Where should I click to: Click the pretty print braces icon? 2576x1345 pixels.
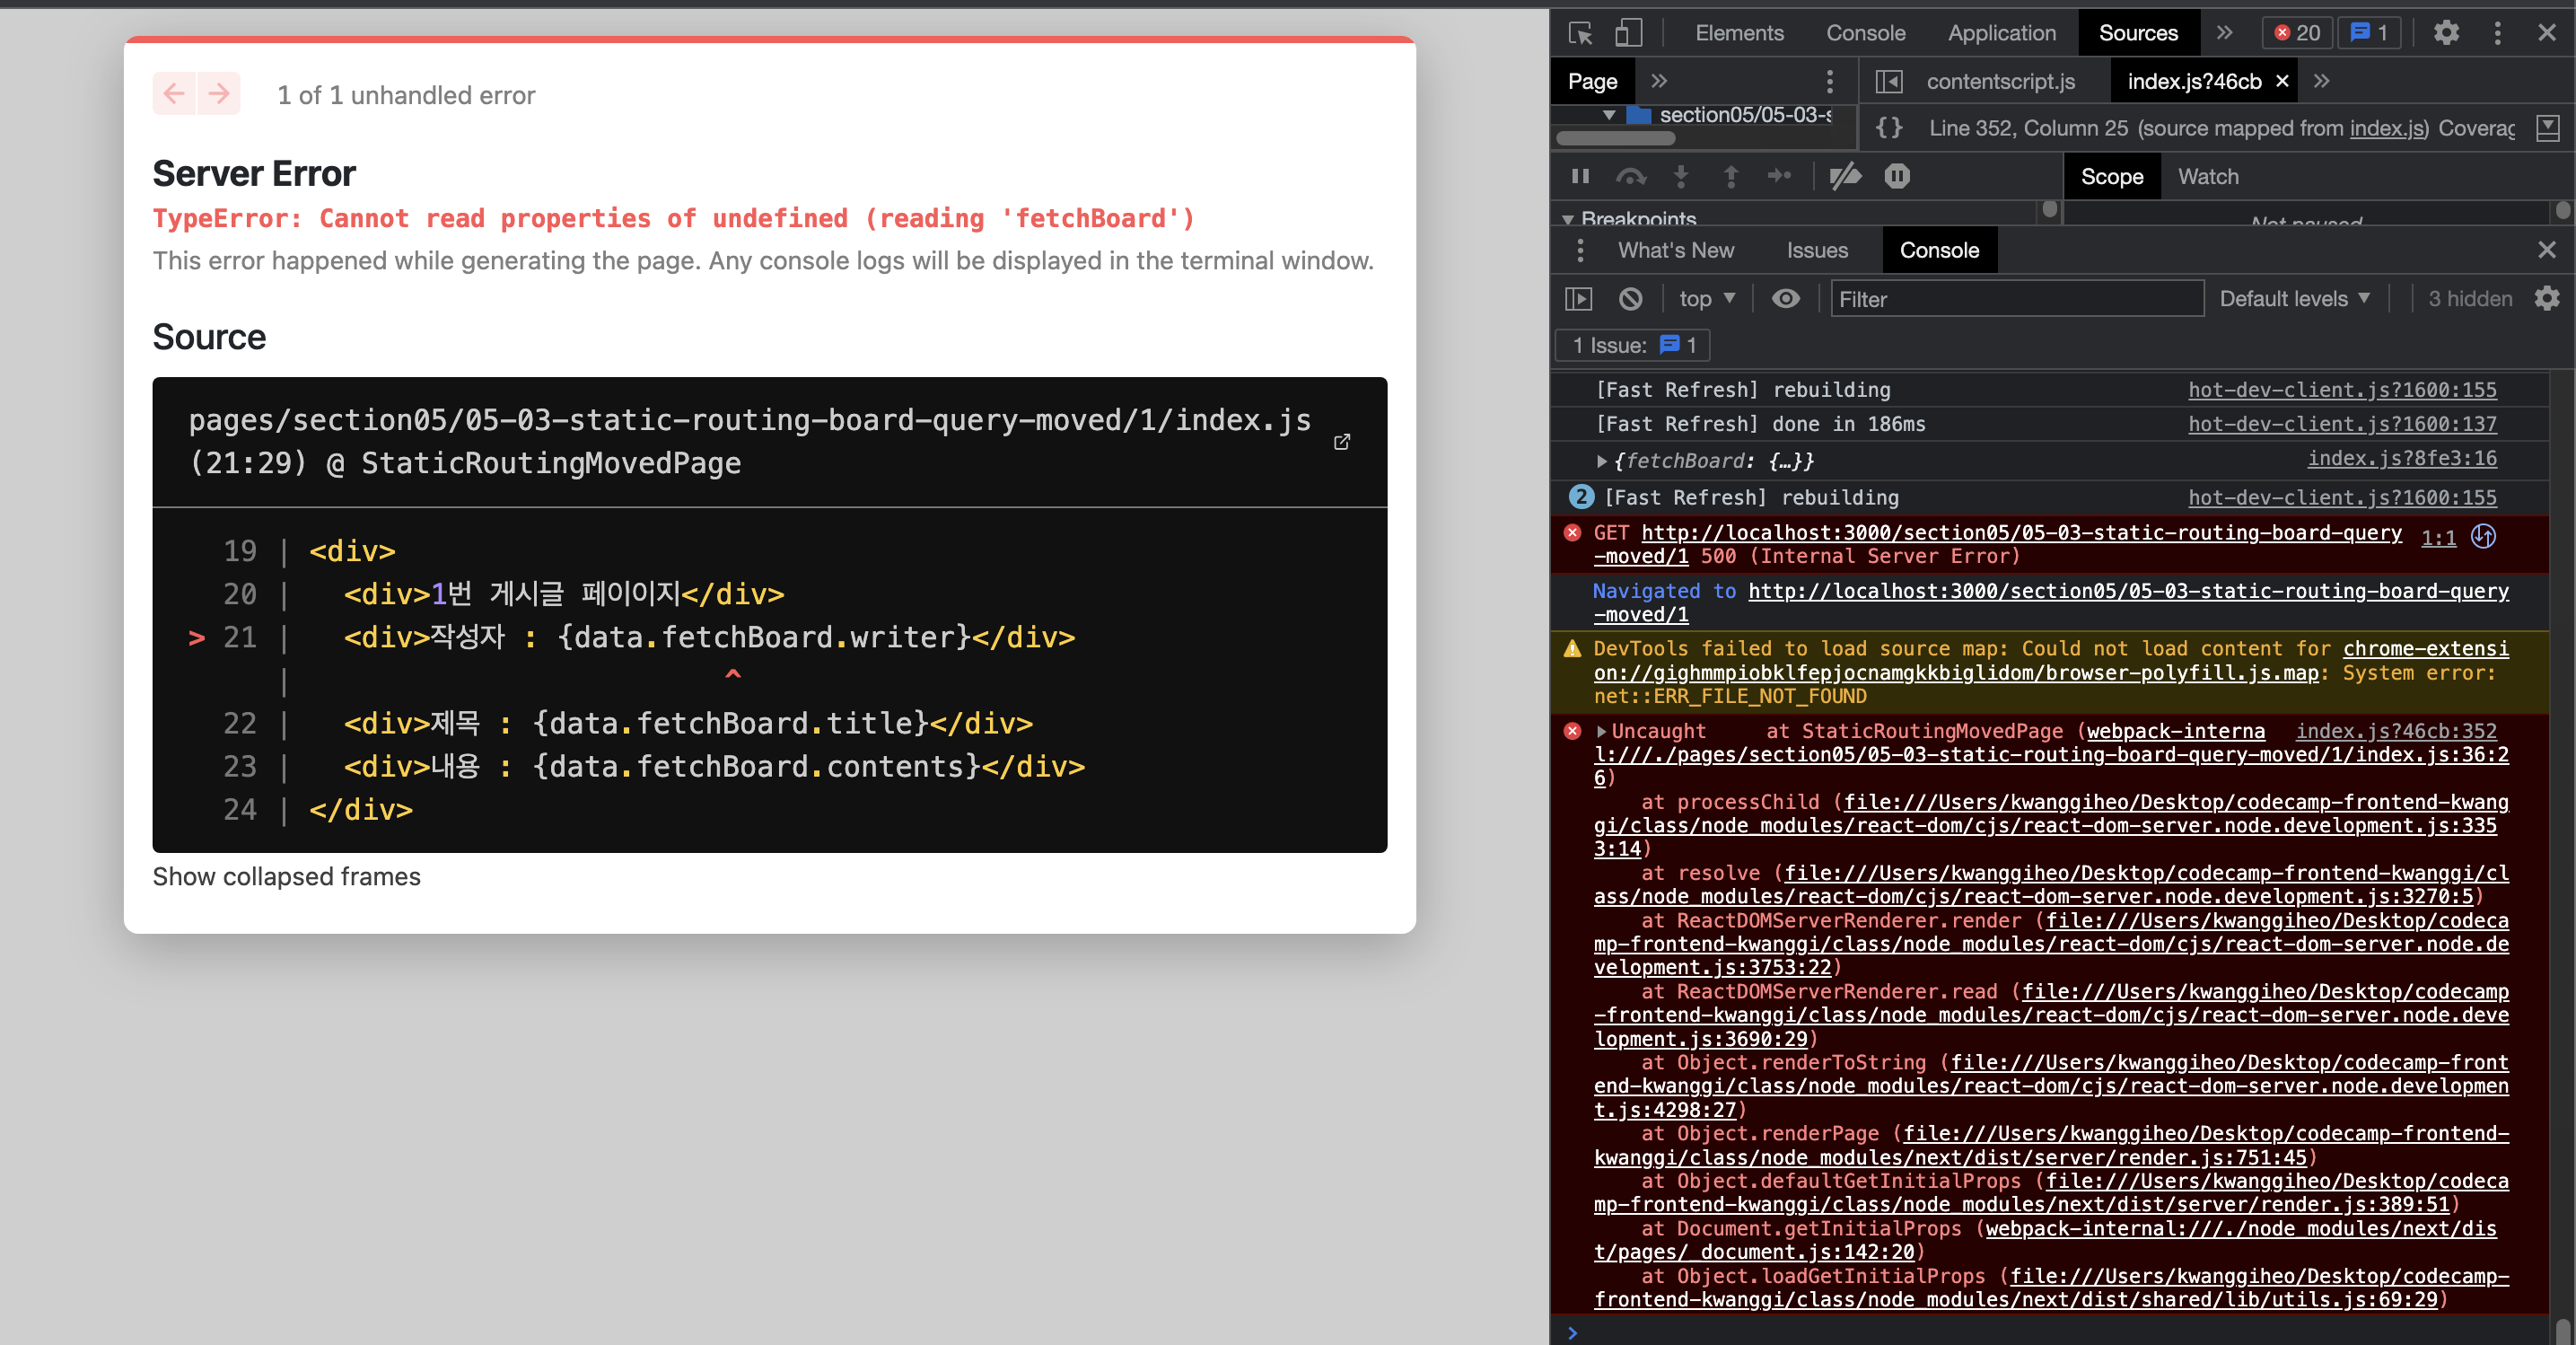[x=1888, y=128]
